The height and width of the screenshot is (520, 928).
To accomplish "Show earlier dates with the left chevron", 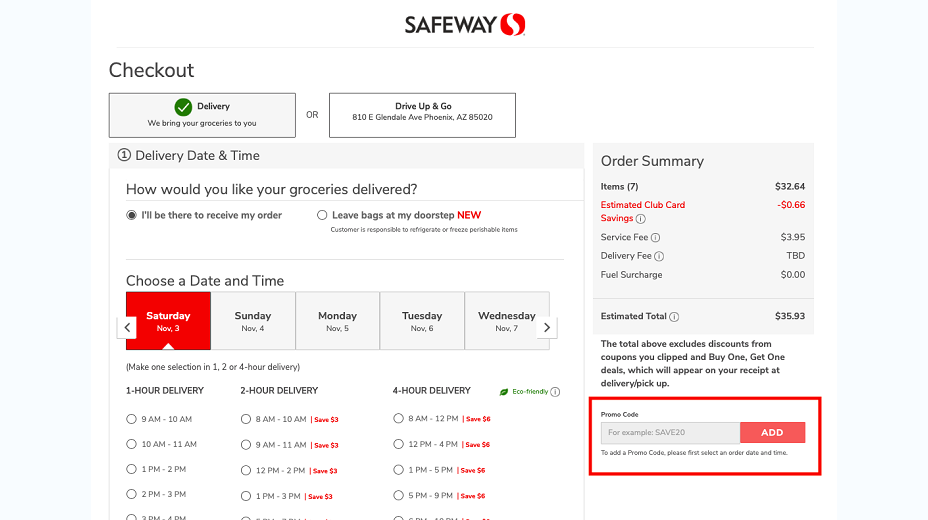I will tap(127, 327).
